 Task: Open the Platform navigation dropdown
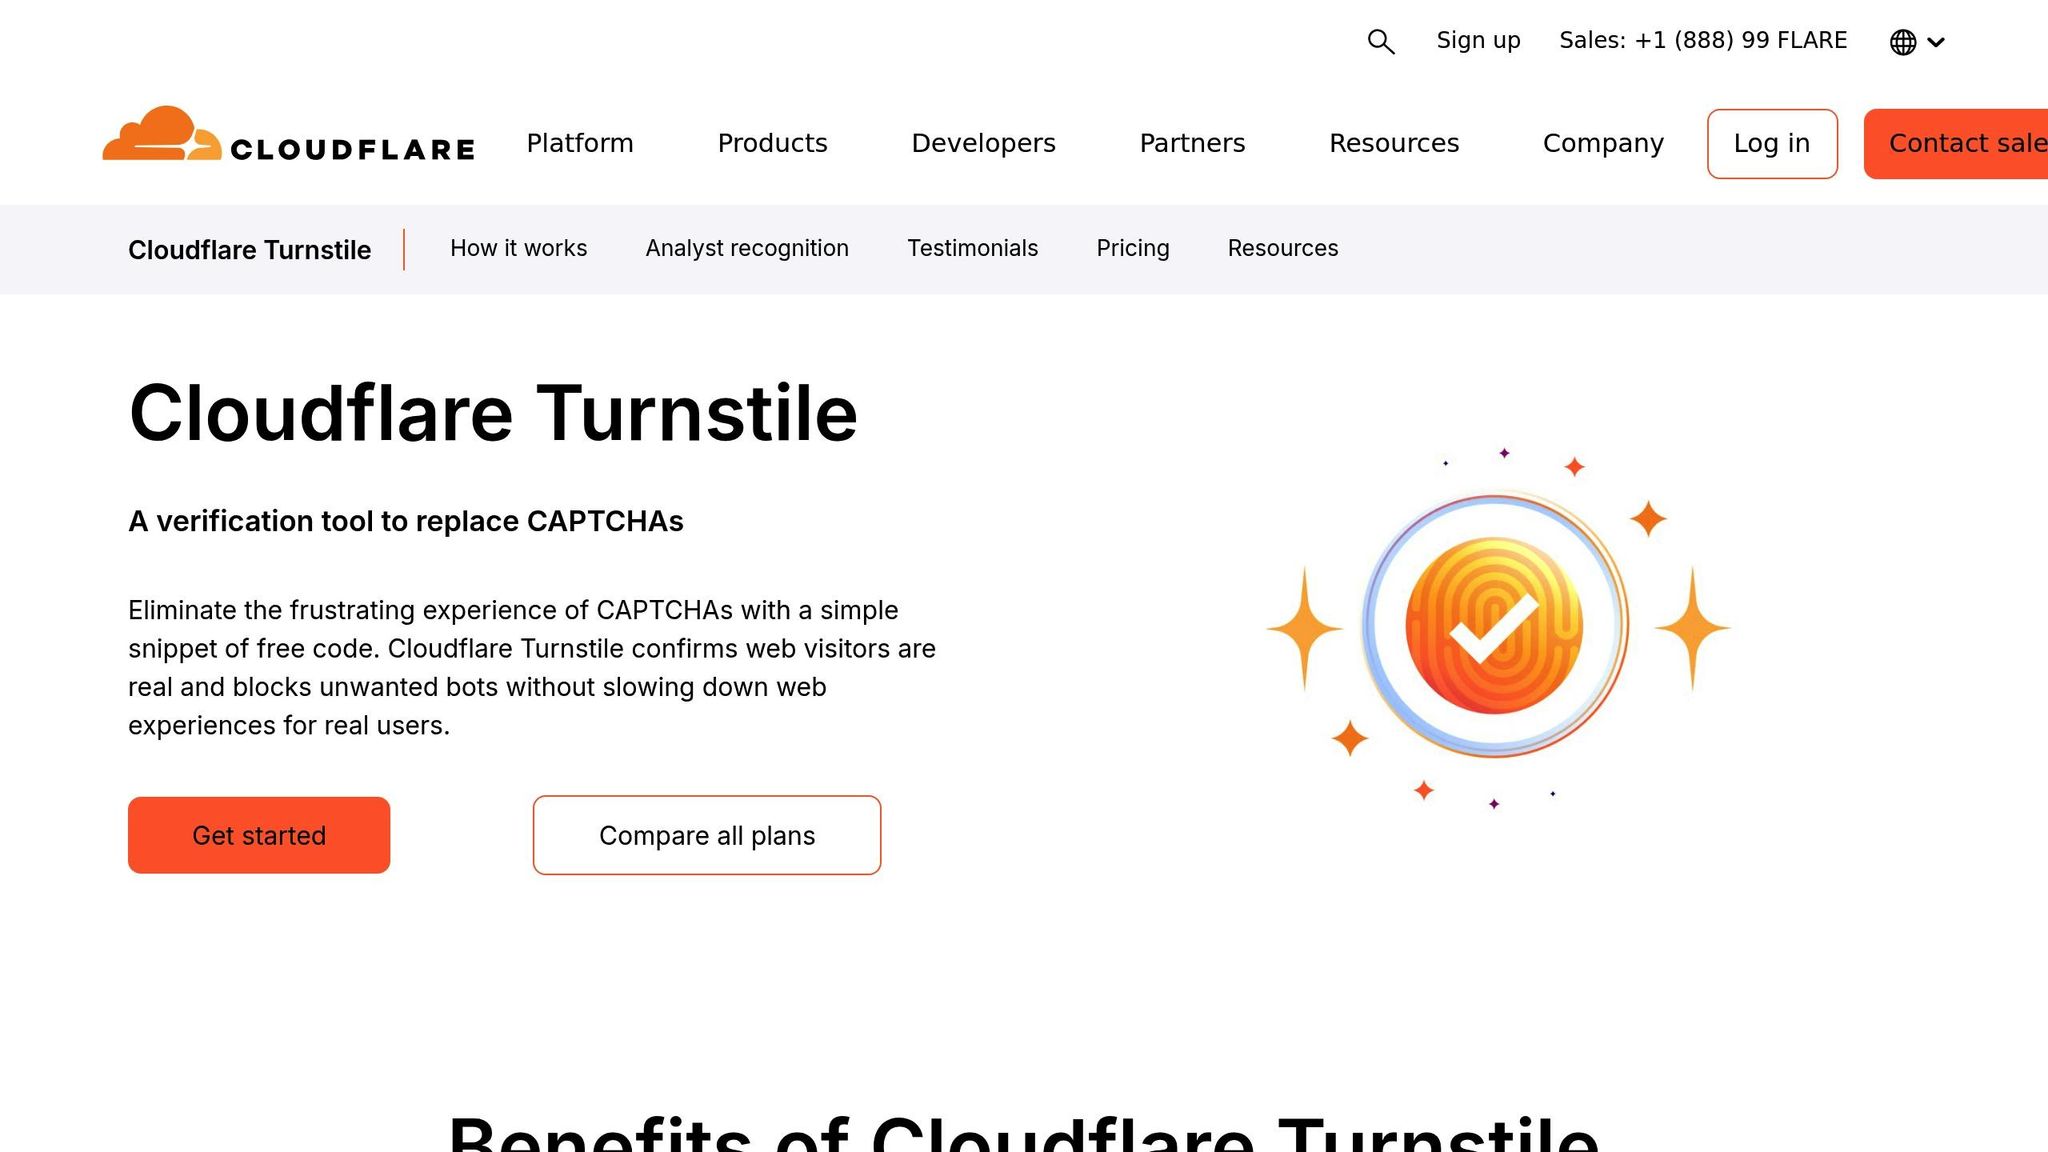coord(580,143)
